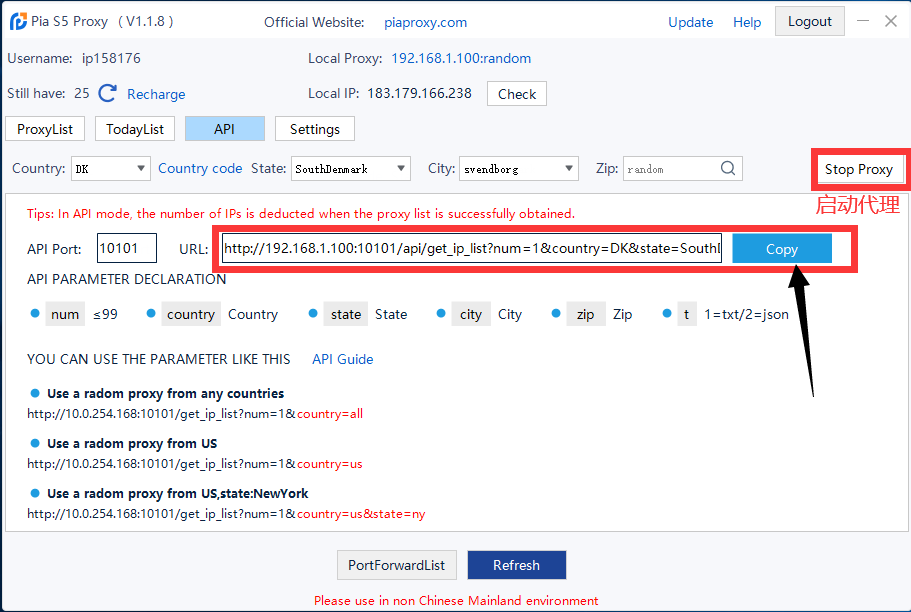Select the Settings tab

click(x=314, y=129)
